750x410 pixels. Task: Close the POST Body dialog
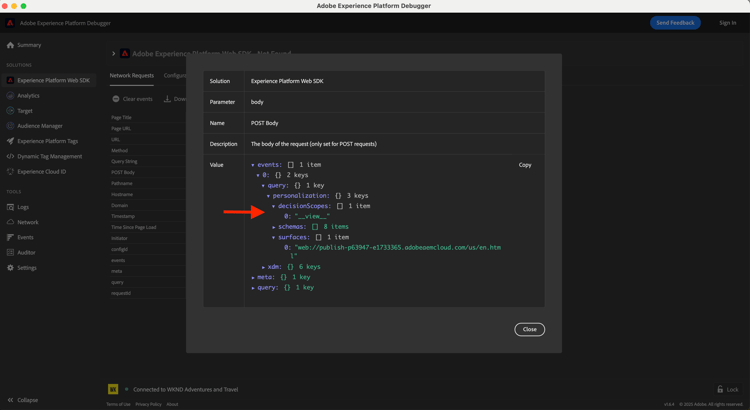529,329
